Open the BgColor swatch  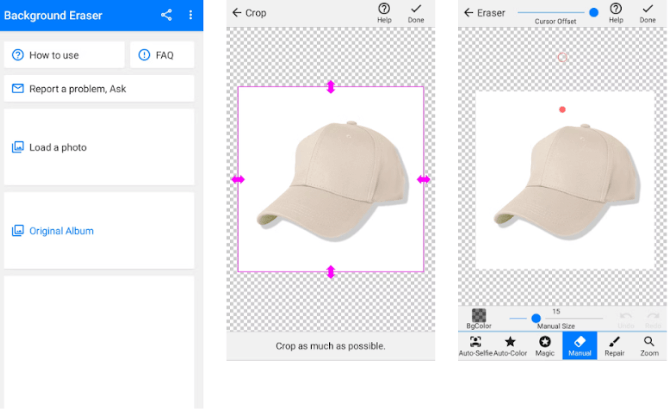[479, 318]
